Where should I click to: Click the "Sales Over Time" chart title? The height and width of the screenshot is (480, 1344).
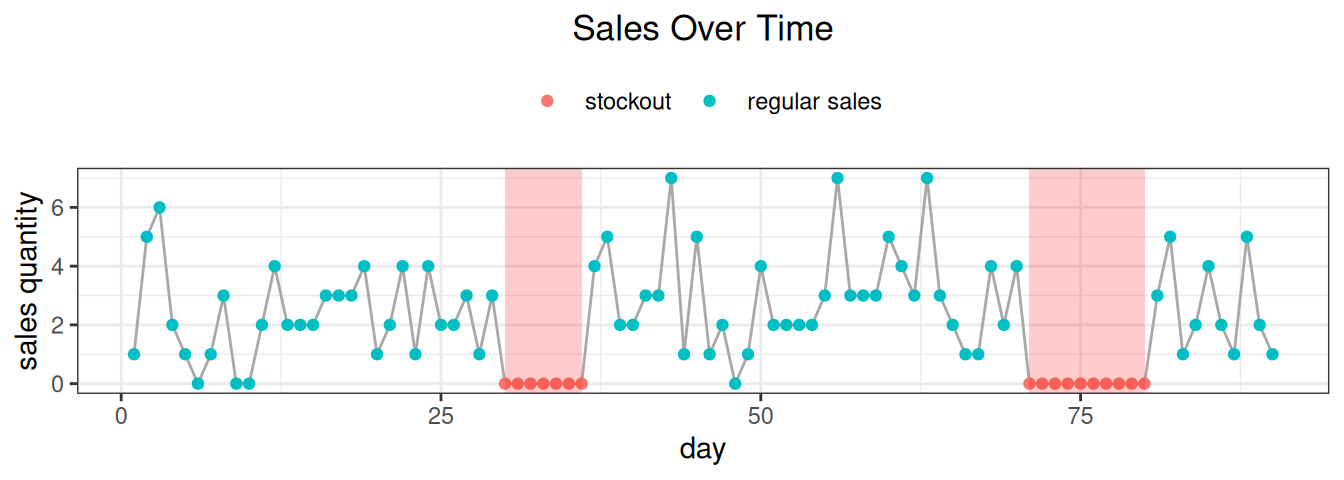tap(702, 30)
